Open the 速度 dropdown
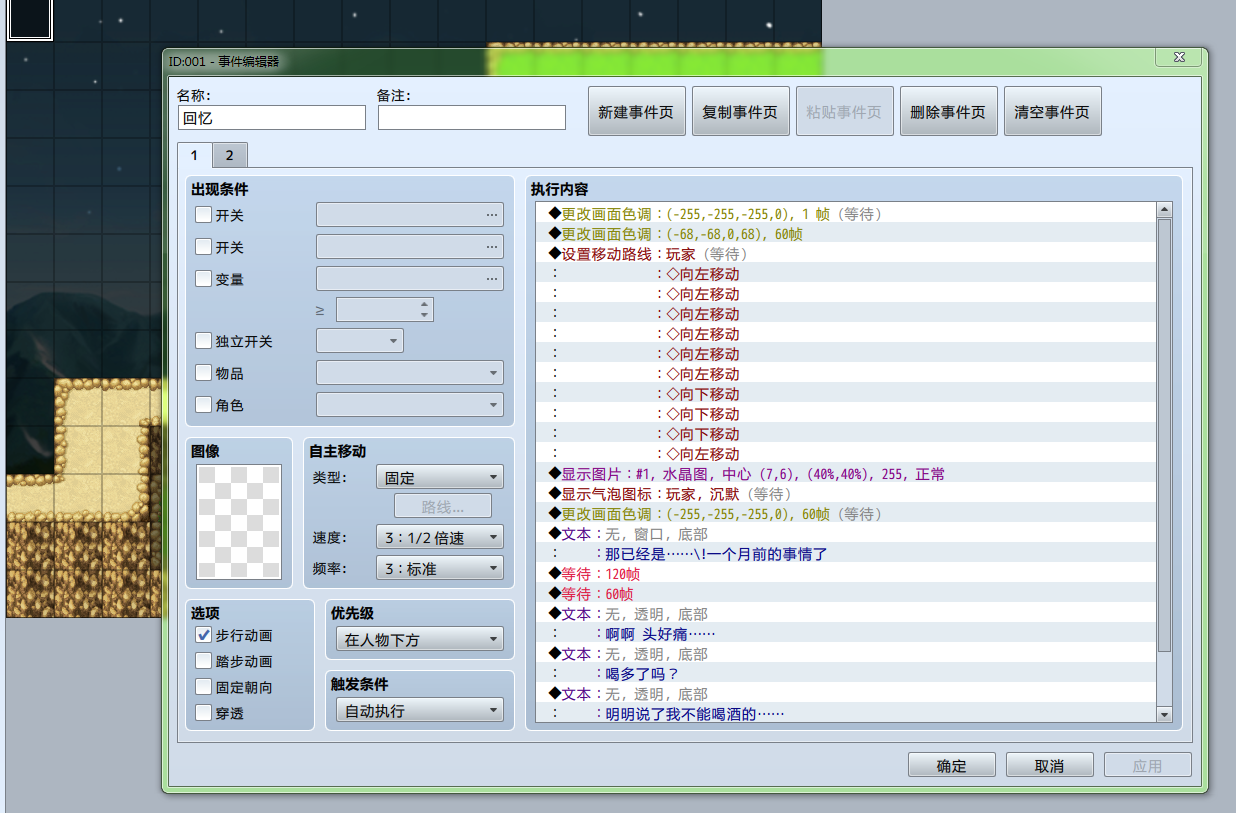 440,537
